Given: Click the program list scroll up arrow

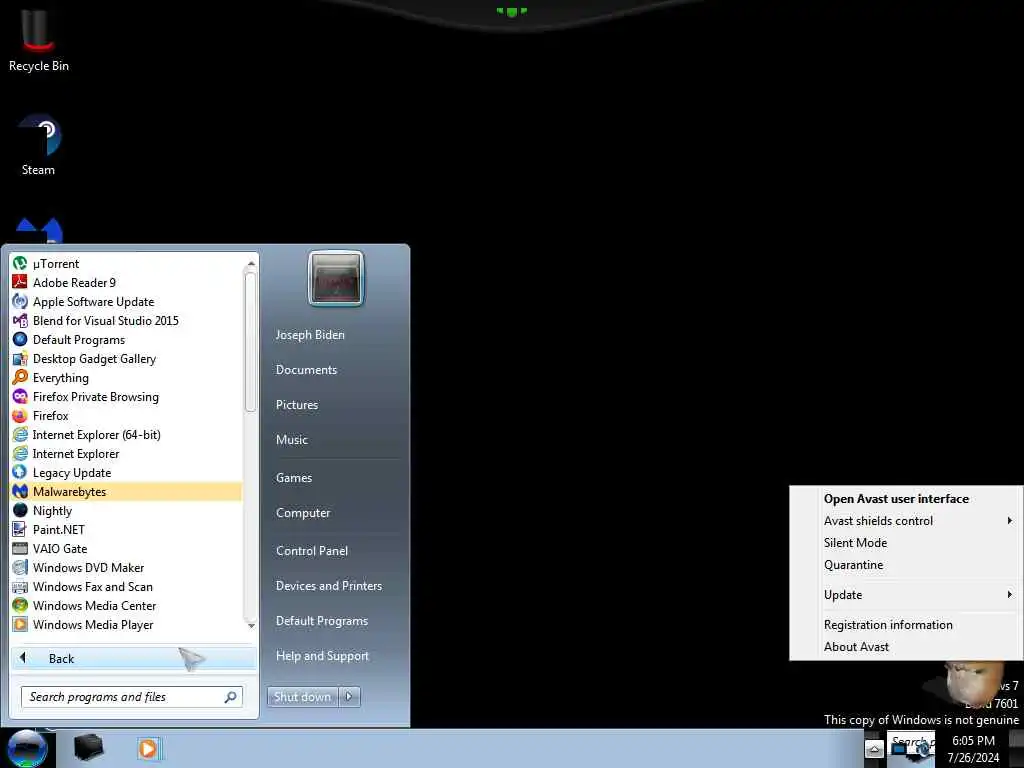Looking at the screenshot, I should 251,263.
